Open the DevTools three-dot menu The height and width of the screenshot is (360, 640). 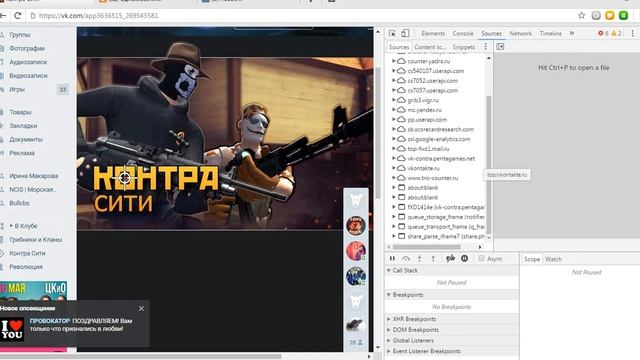[633, 33]
